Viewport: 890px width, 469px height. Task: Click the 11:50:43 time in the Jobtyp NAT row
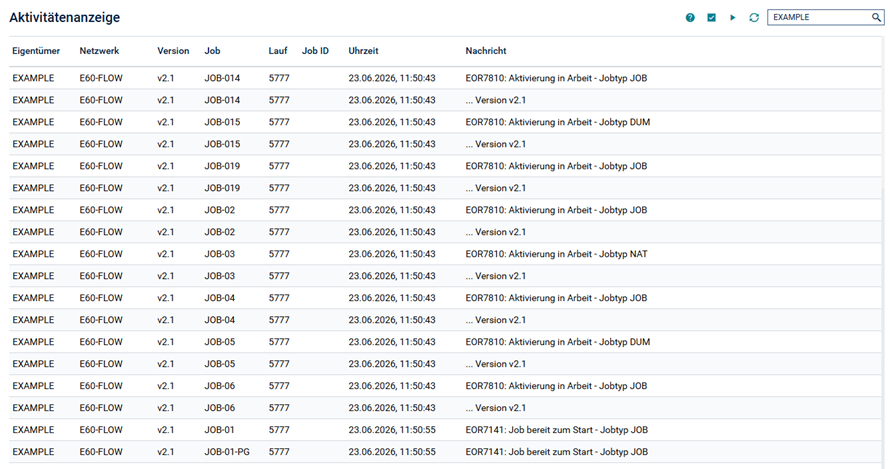pyautogui.click(x=392, y=254)
